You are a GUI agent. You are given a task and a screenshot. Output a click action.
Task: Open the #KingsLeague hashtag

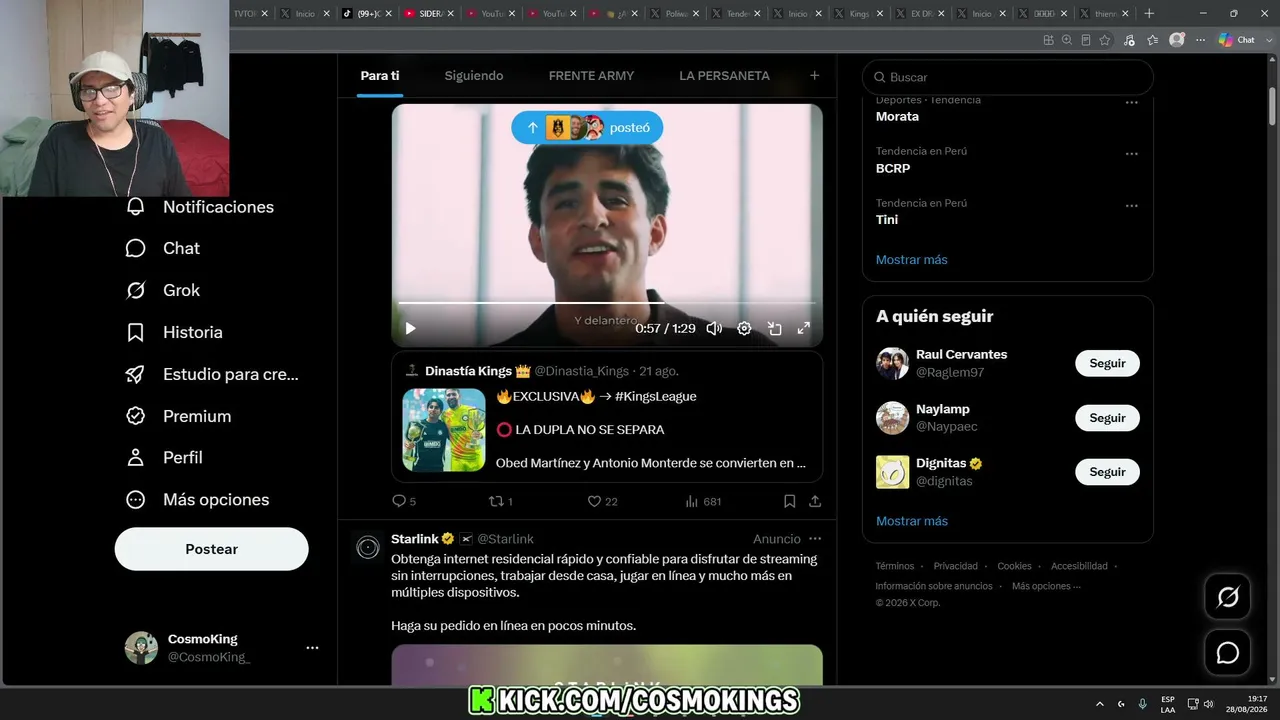[656, 396]
